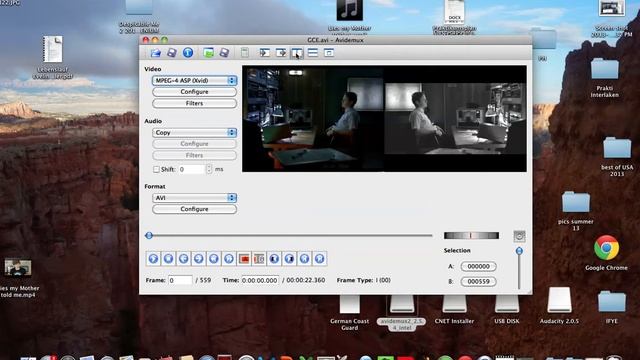Switch preview to Input display mode icon
The width and height of the screenshot is (640, 360).
click(264, 53)
